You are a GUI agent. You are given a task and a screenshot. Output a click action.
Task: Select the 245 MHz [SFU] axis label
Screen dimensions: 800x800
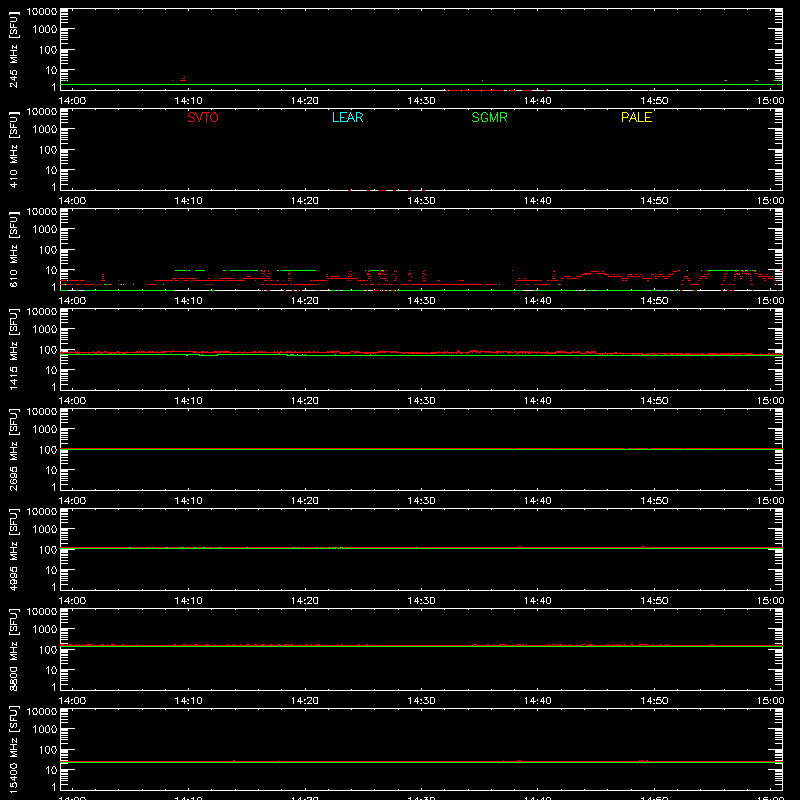(13, 49)
